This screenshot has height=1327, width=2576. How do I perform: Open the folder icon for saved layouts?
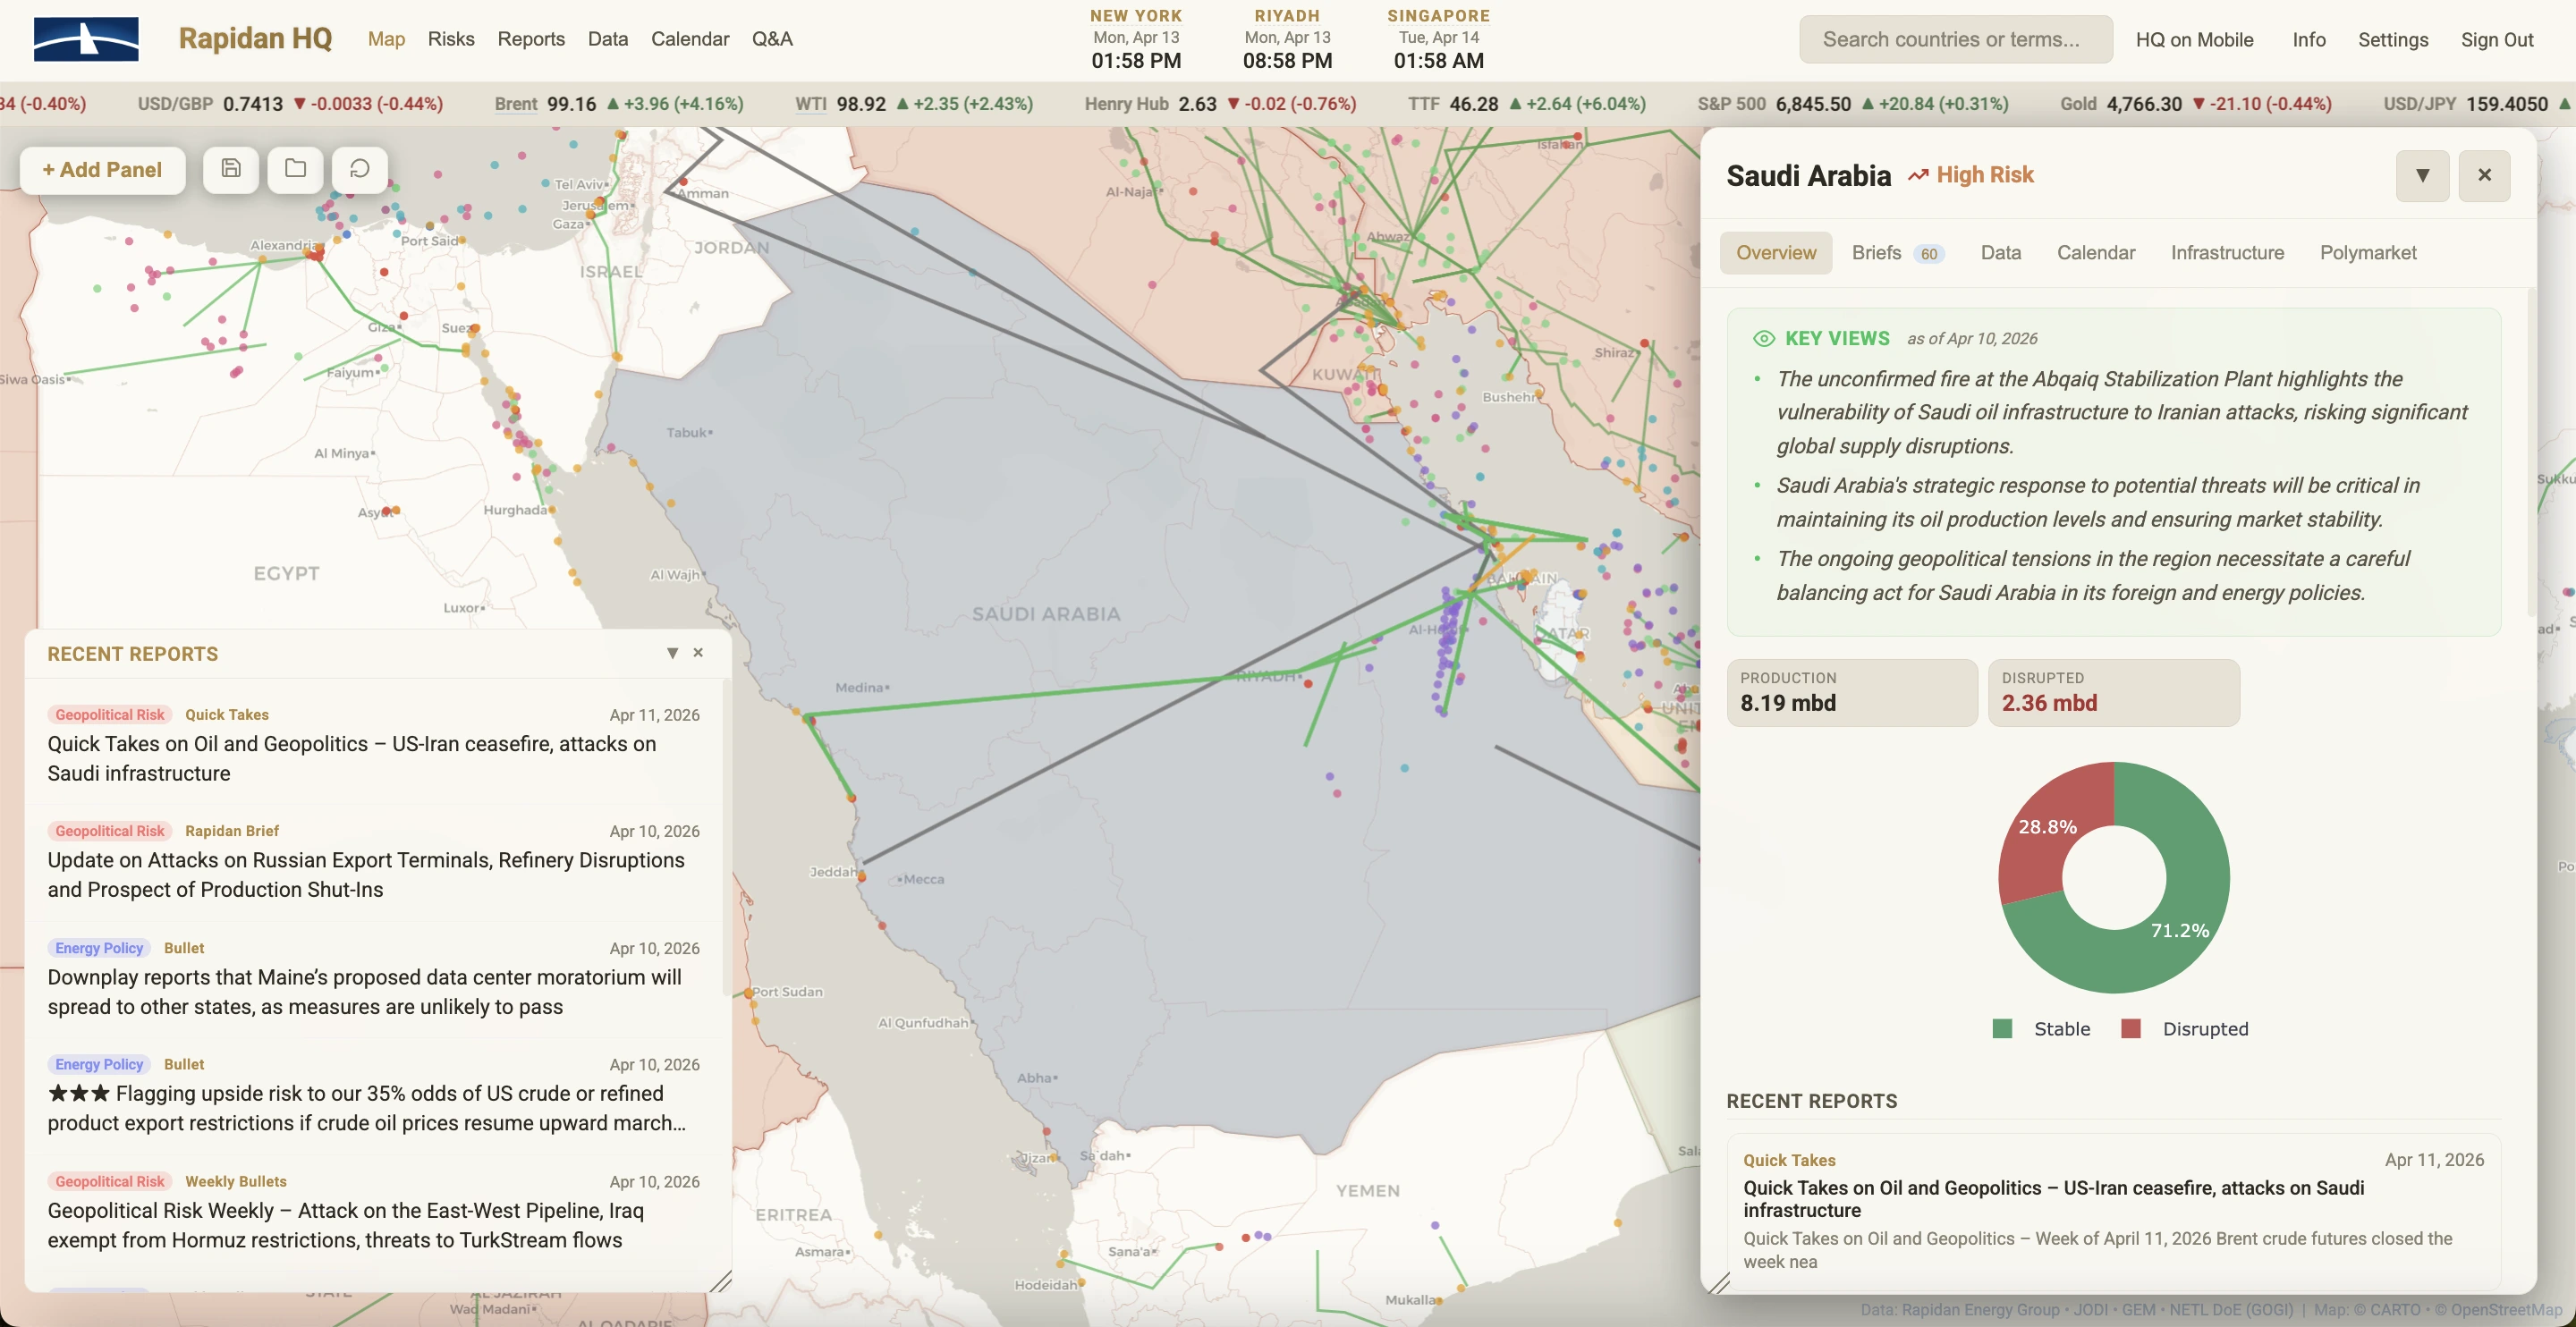[295, 169]
